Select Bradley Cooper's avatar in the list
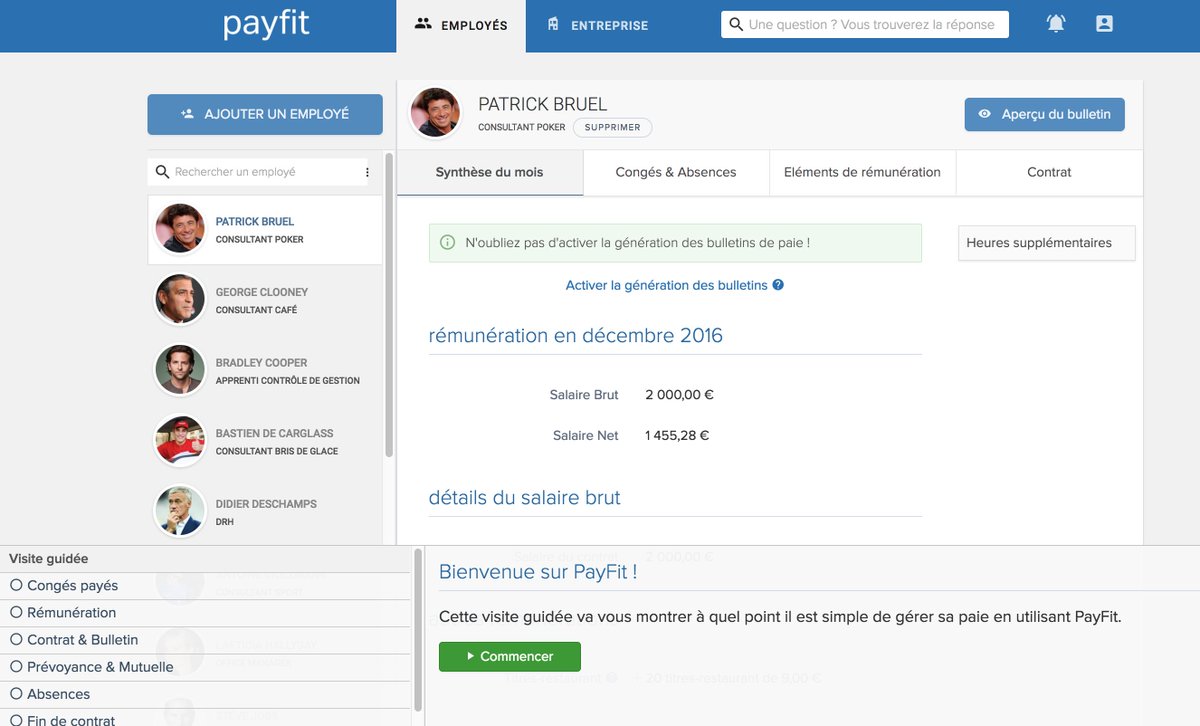This screenshot has height=726, width=1200. click(180, 370)
